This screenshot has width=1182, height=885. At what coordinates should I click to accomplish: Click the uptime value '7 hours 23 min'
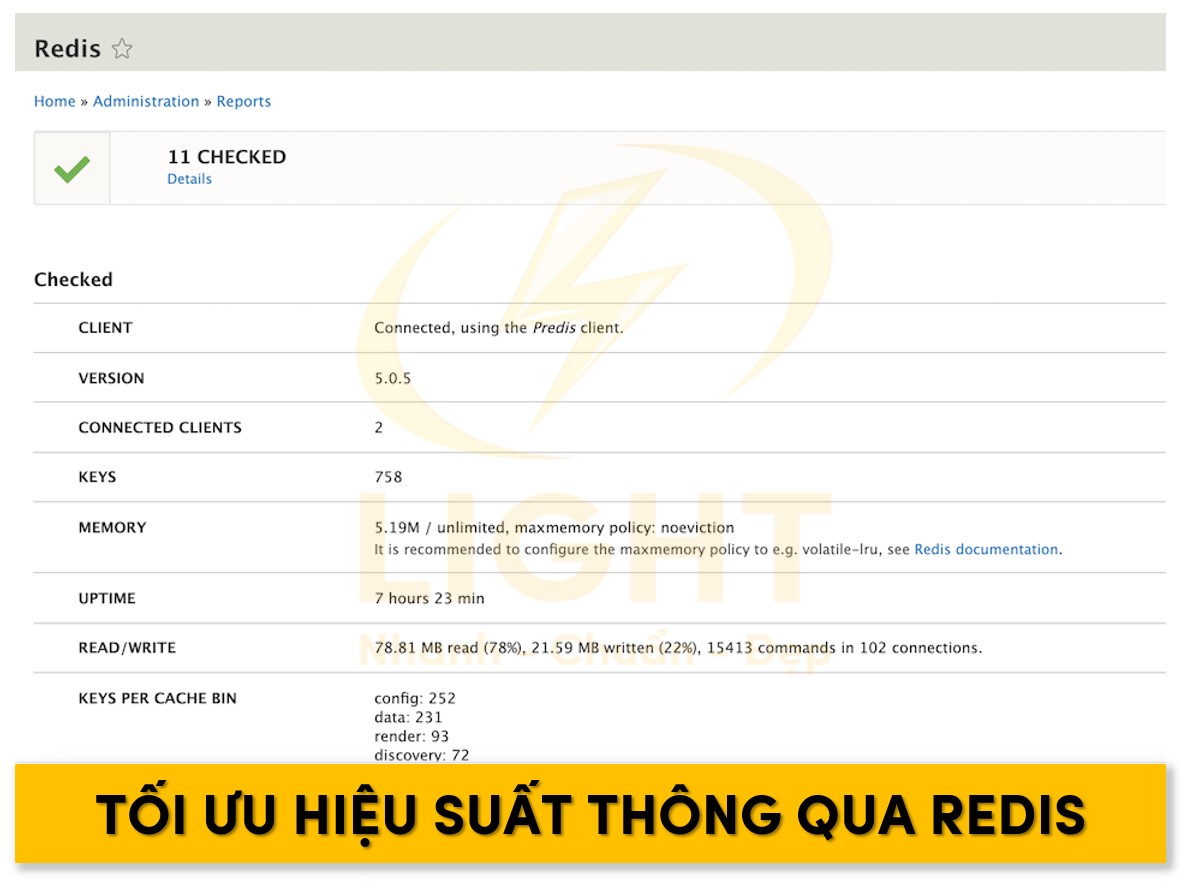coord(430,599)
